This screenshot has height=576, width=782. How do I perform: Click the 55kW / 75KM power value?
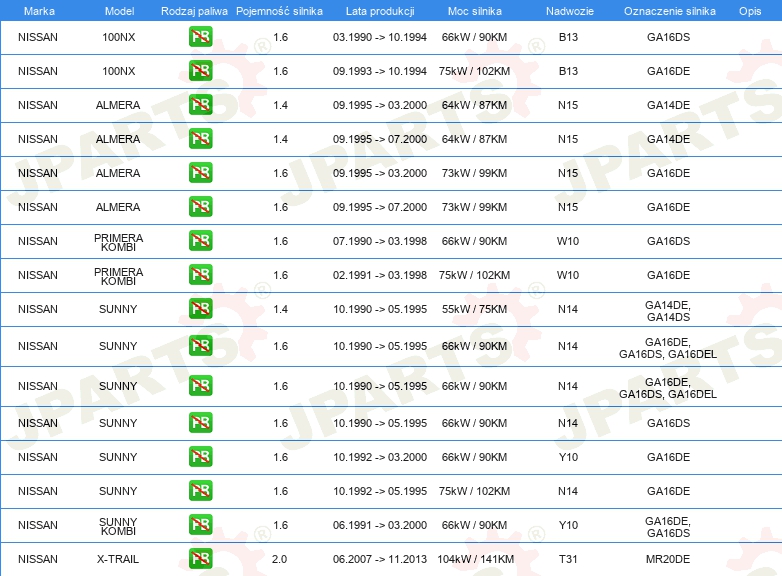pyautogui.click(x=474, y=309)
